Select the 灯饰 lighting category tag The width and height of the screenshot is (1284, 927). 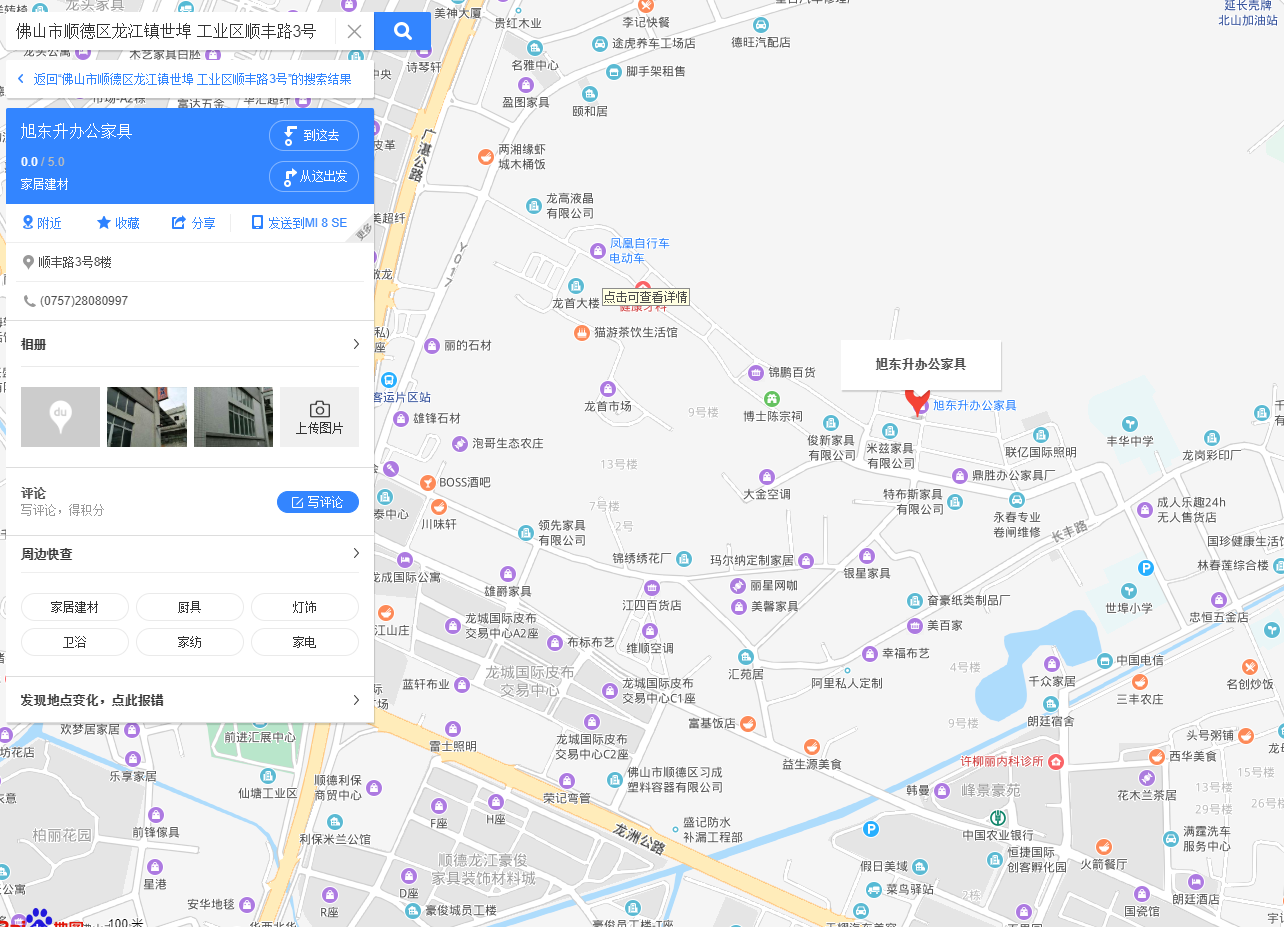[304, 607]
